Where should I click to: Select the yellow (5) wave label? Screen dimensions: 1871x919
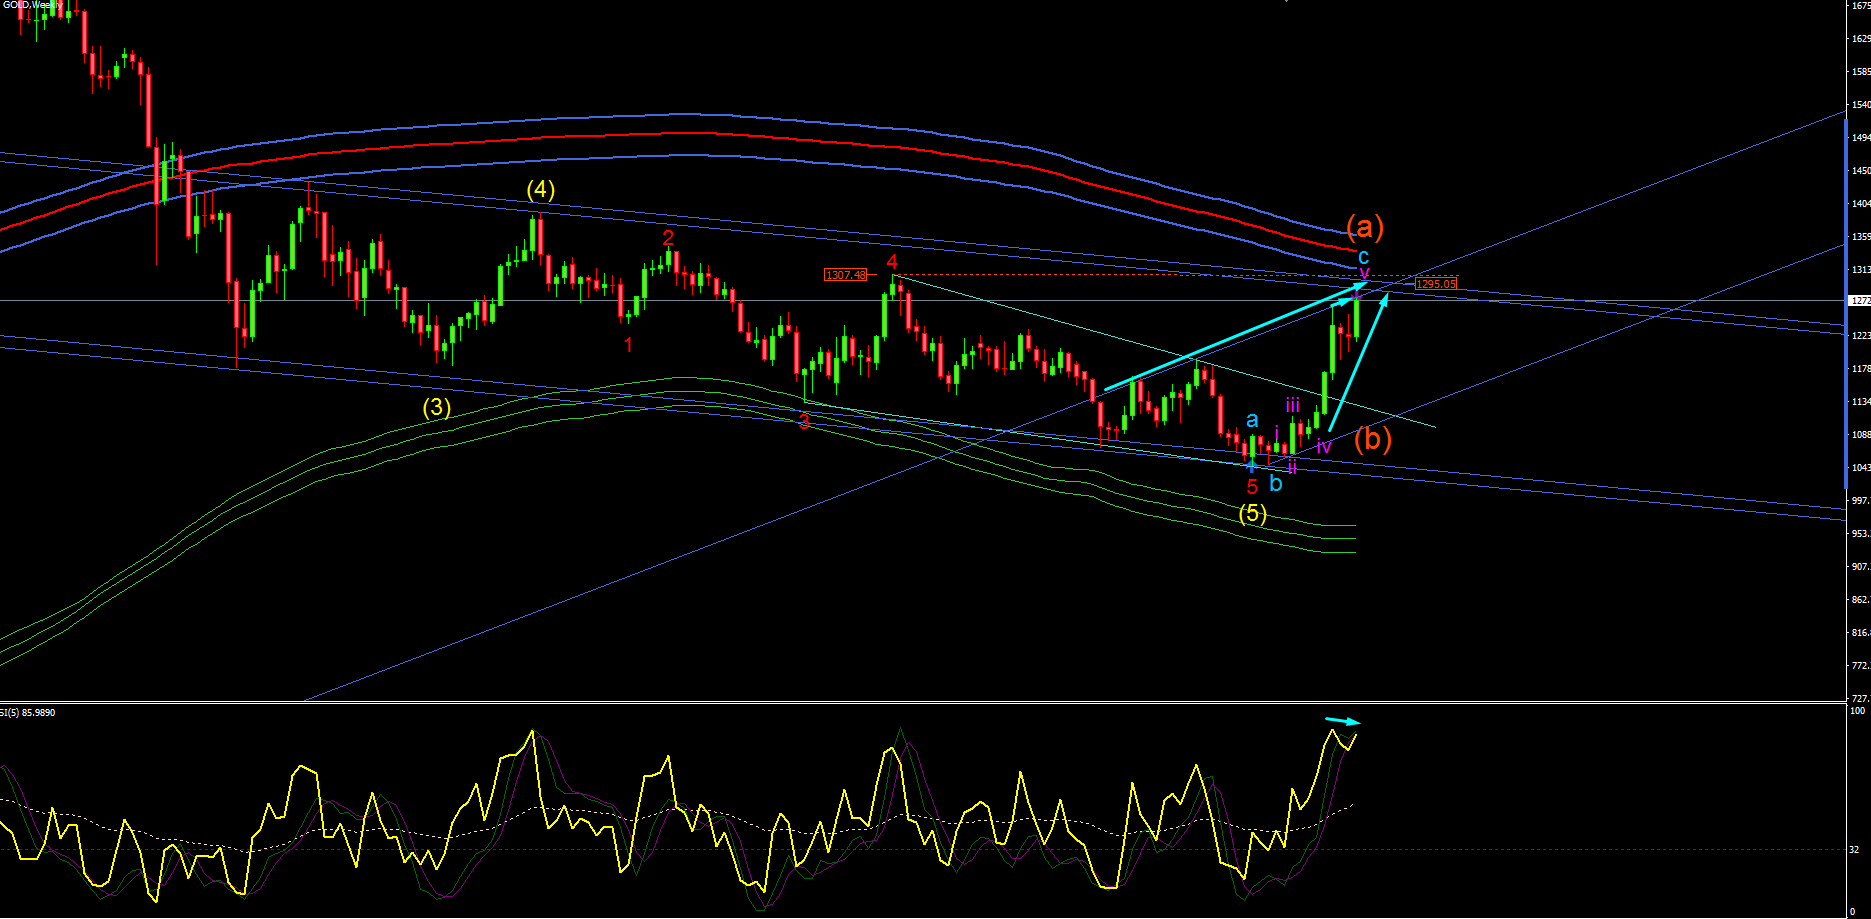(1253, 513)
